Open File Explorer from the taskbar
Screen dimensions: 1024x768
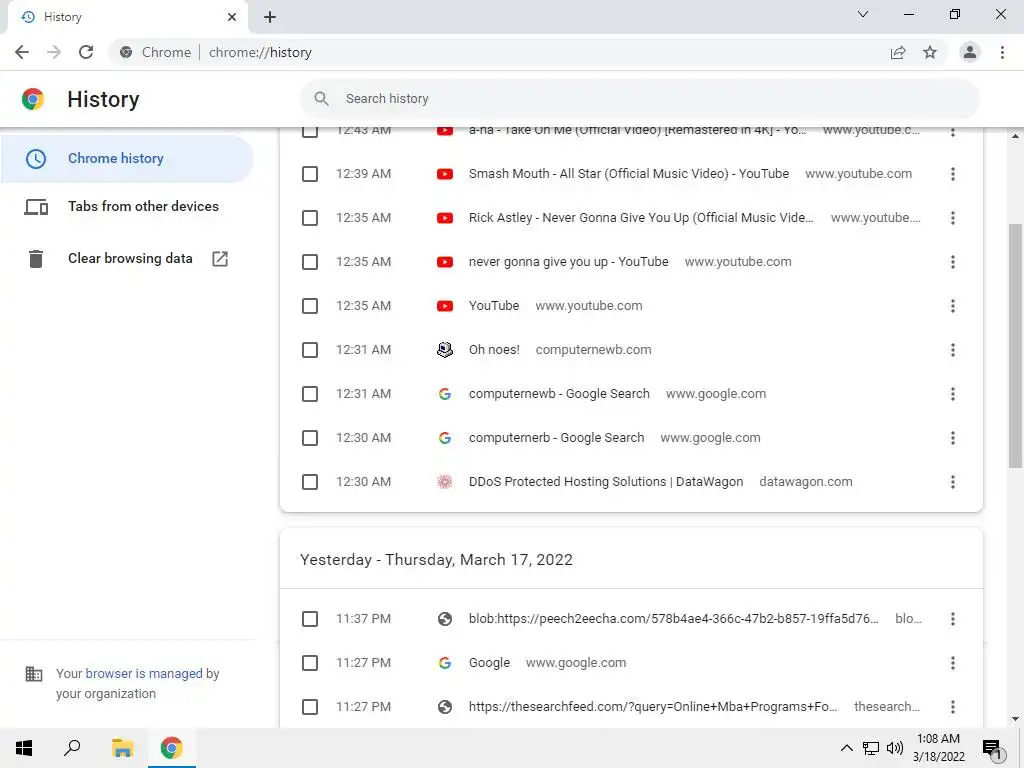122,748
